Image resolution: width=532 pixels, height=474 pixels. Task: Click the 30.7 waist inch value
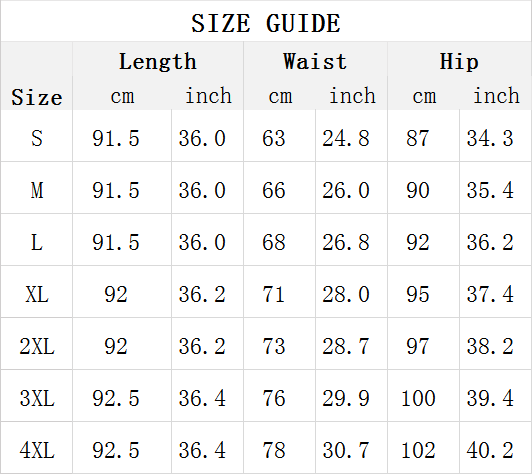(346, 451)
